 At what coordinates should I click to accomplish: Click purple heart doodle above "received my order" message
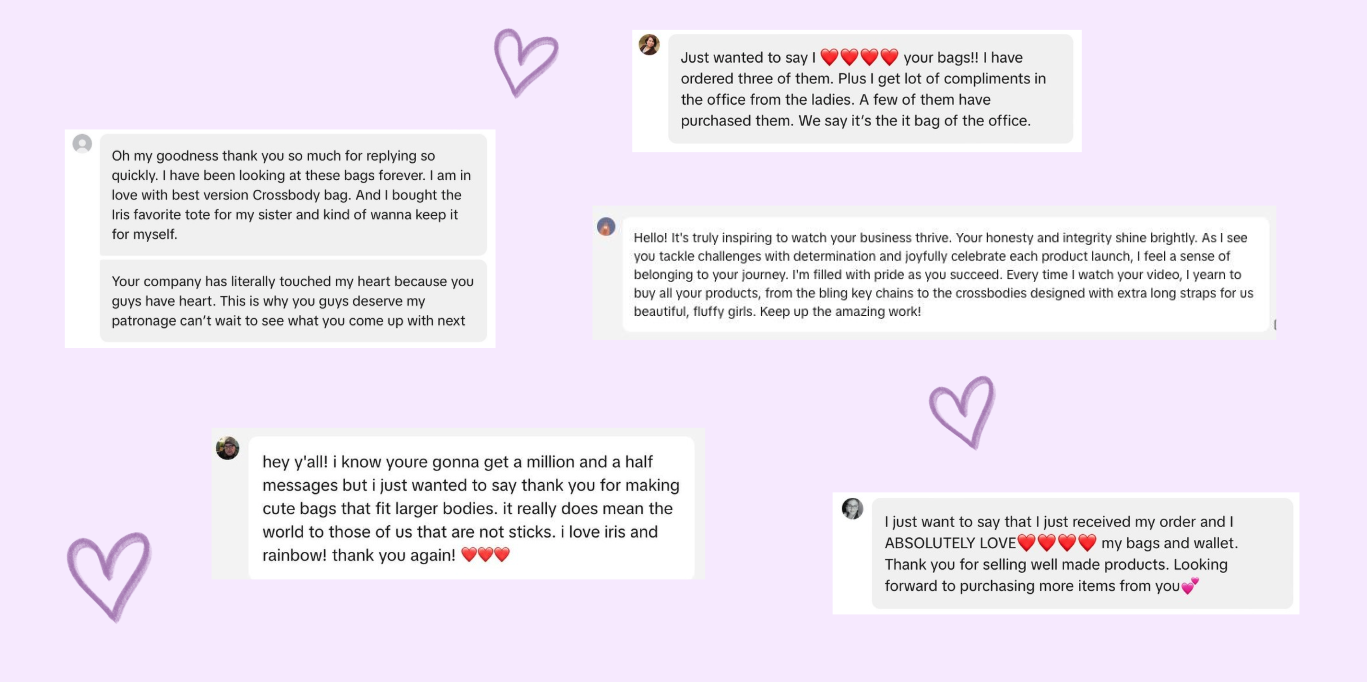(962, 410)
